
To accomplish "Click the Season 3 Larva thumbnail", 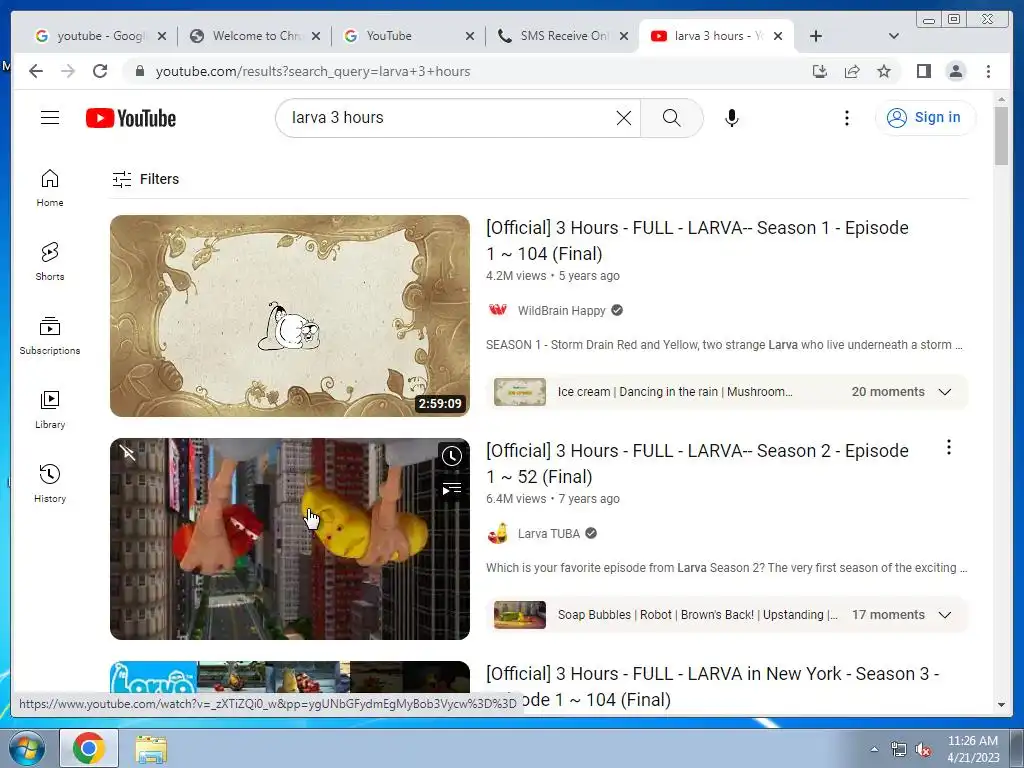I will point(289,677).
